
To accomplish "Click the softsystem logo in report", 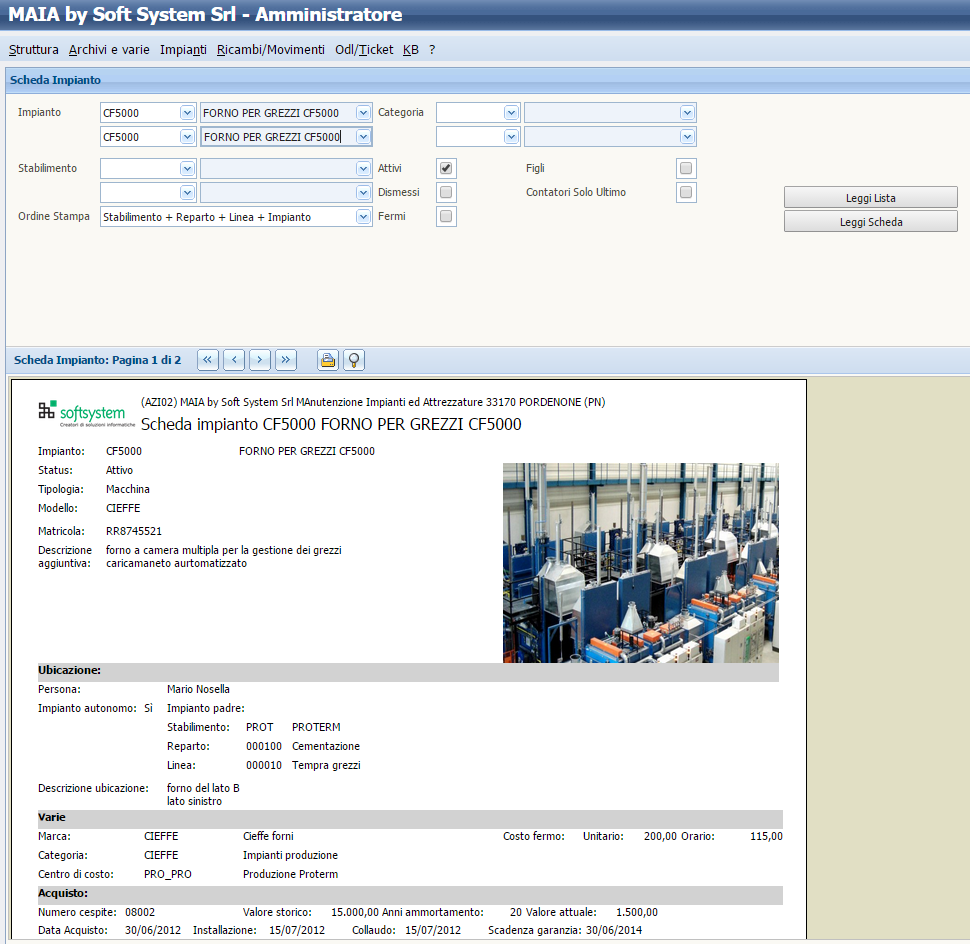I will tap(86, 413).
